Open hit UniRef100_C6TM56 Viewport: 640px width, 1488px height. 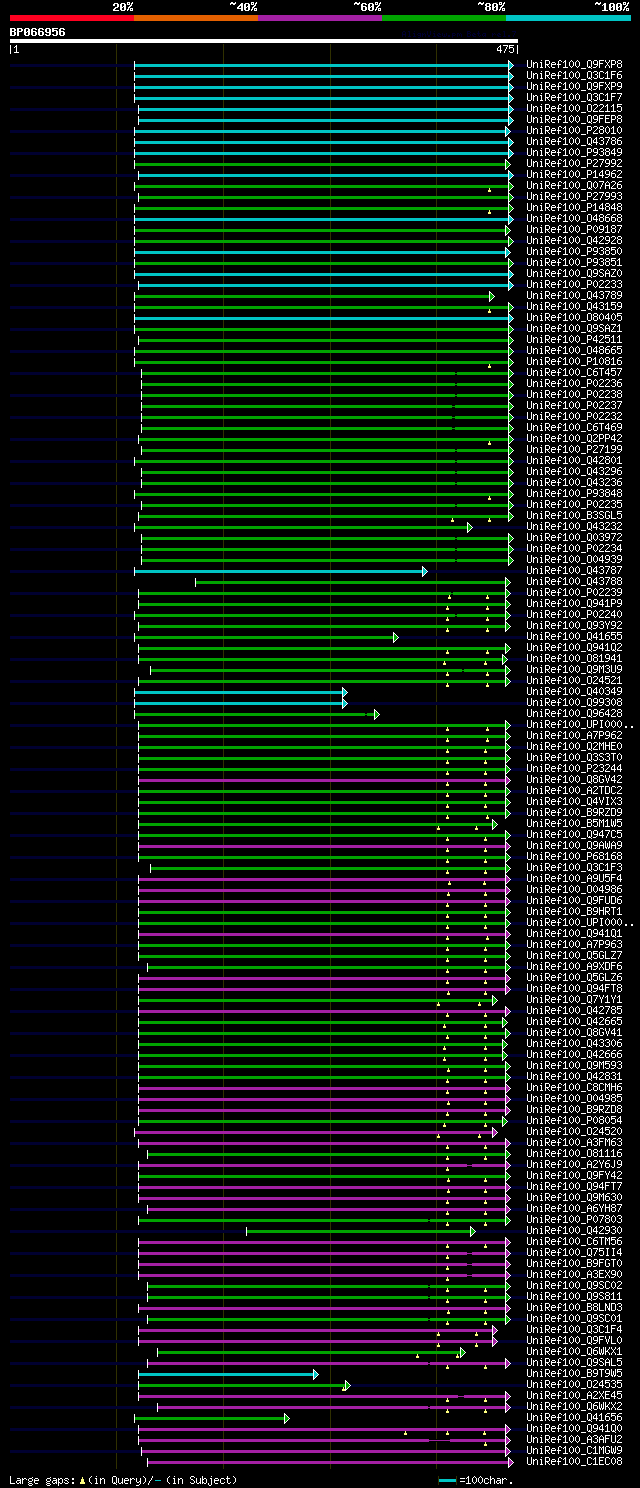[574, 1242]
